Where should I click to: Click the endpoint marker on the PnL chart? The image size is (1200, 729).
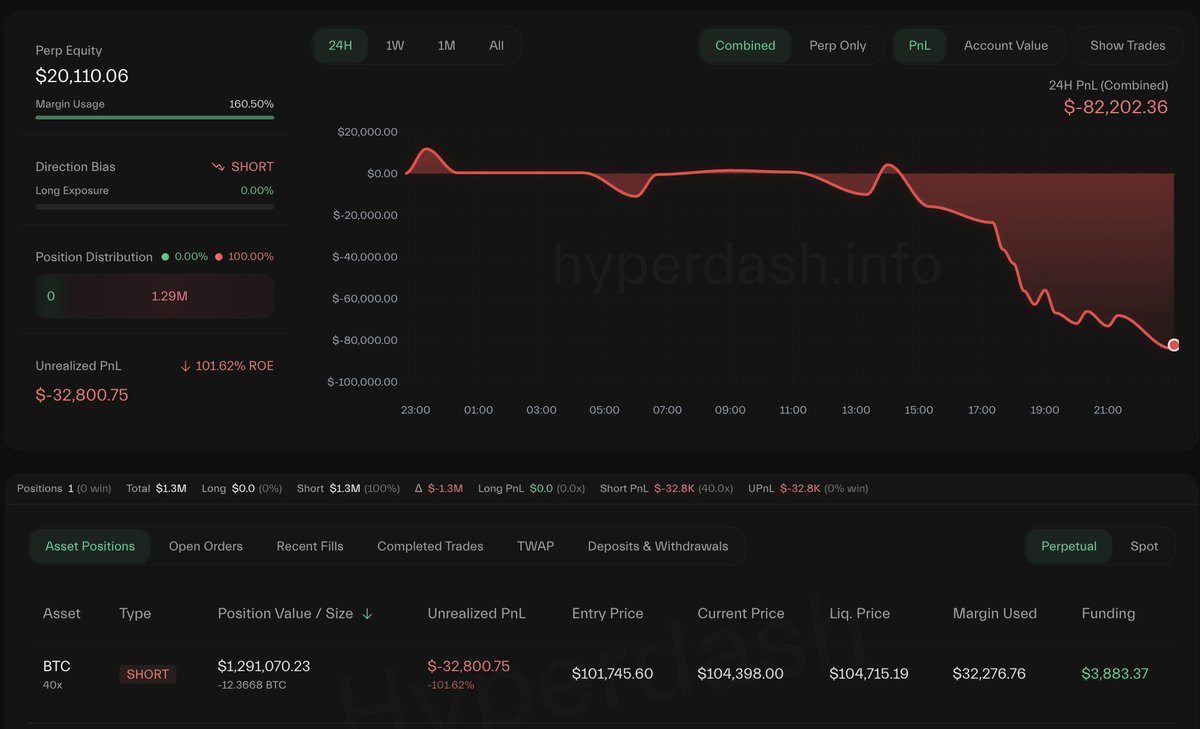tap(1173, 345)
